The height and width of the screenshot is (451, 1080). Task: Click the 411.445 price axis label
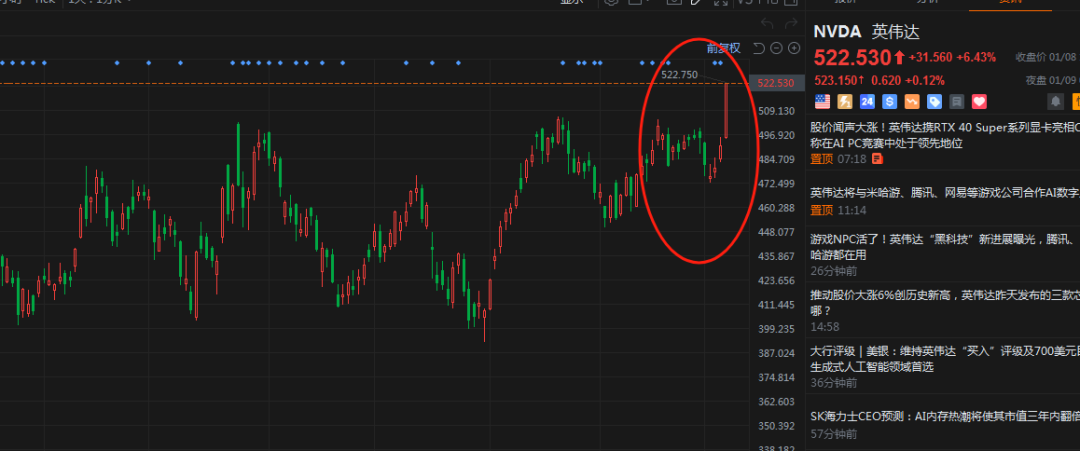click(776, 304)
